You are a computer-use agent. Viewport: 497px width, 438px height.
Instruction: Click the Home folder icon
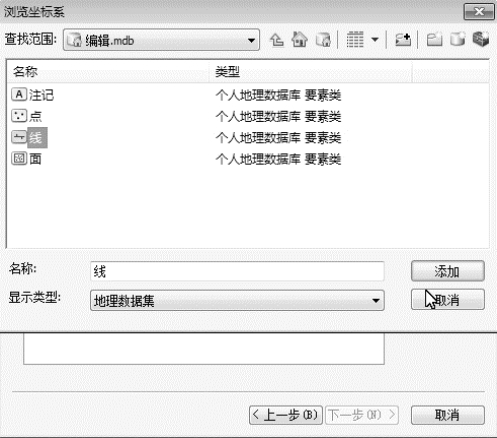(x=299, y=40)
